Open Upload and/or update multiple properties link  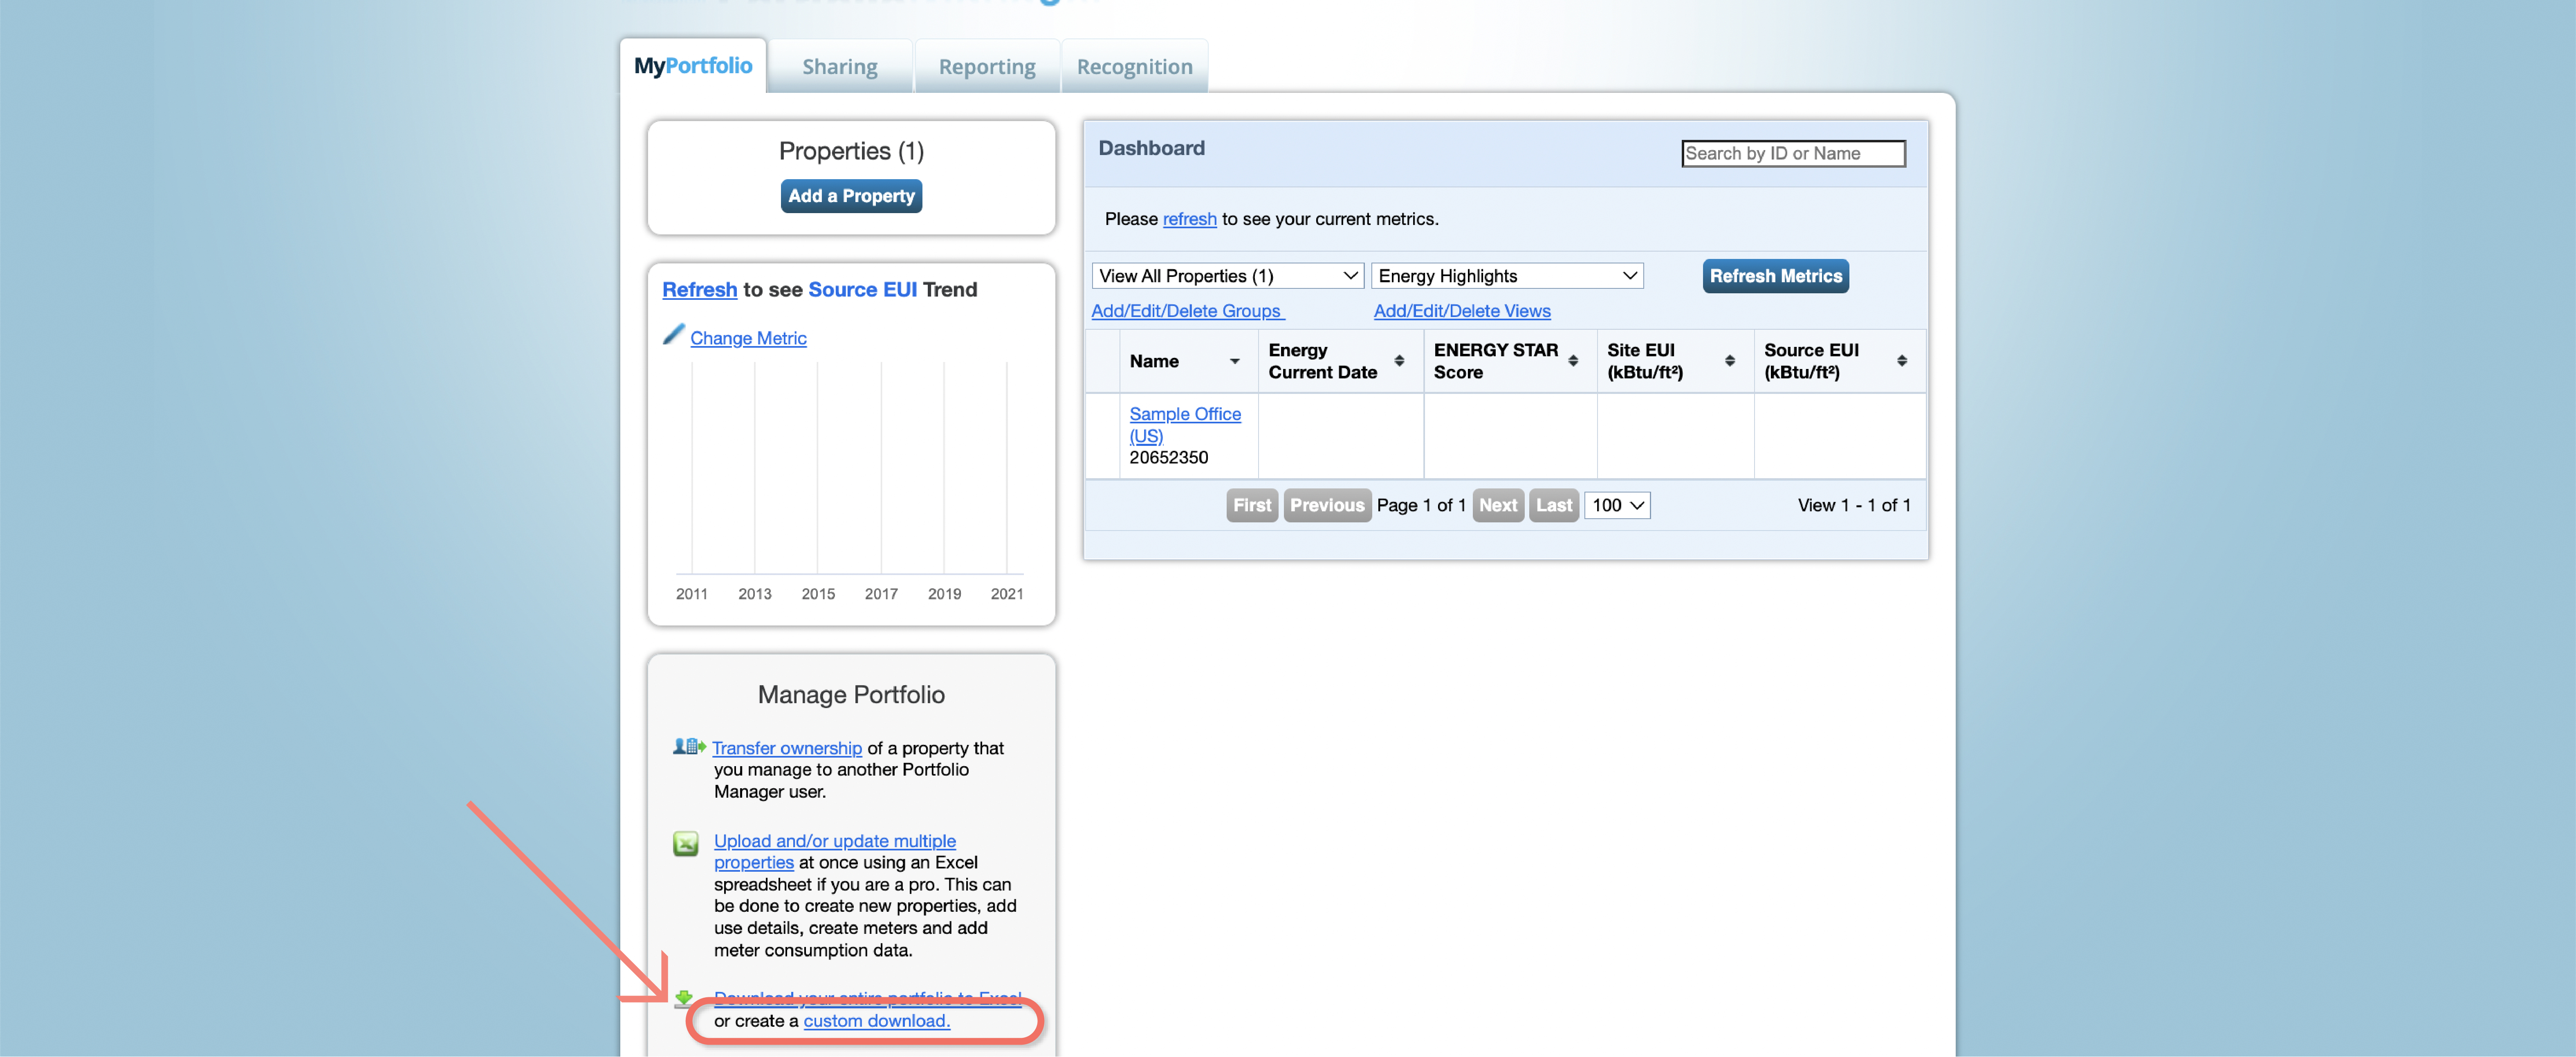point(834,852)
